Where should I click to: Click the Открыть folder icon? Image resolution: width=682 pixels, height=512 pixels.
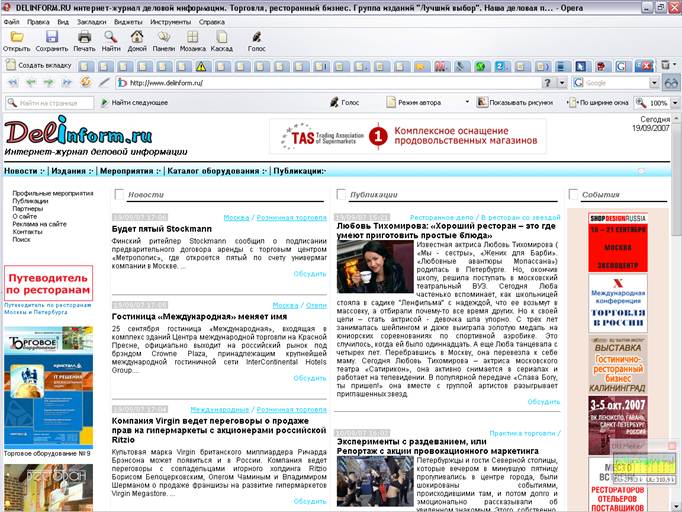[17, 37]
